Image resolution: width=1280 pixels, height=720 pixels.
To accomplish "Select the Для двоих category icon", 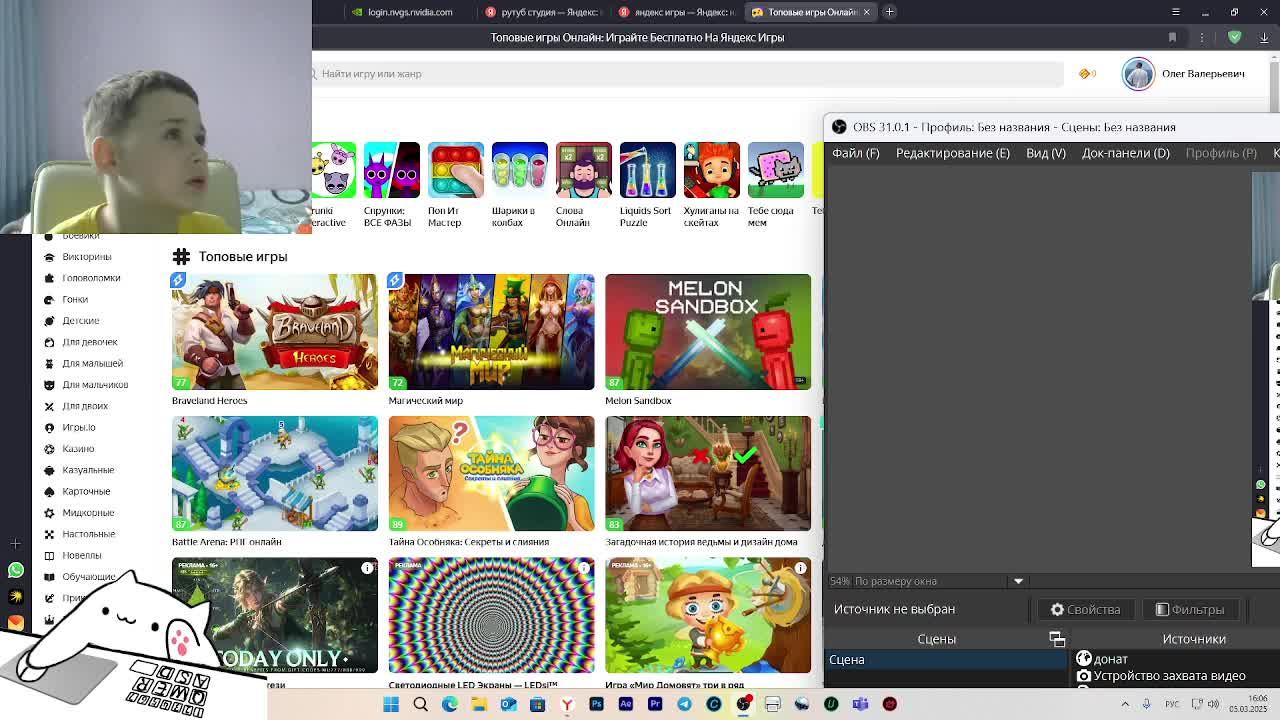I will (49, 406).
